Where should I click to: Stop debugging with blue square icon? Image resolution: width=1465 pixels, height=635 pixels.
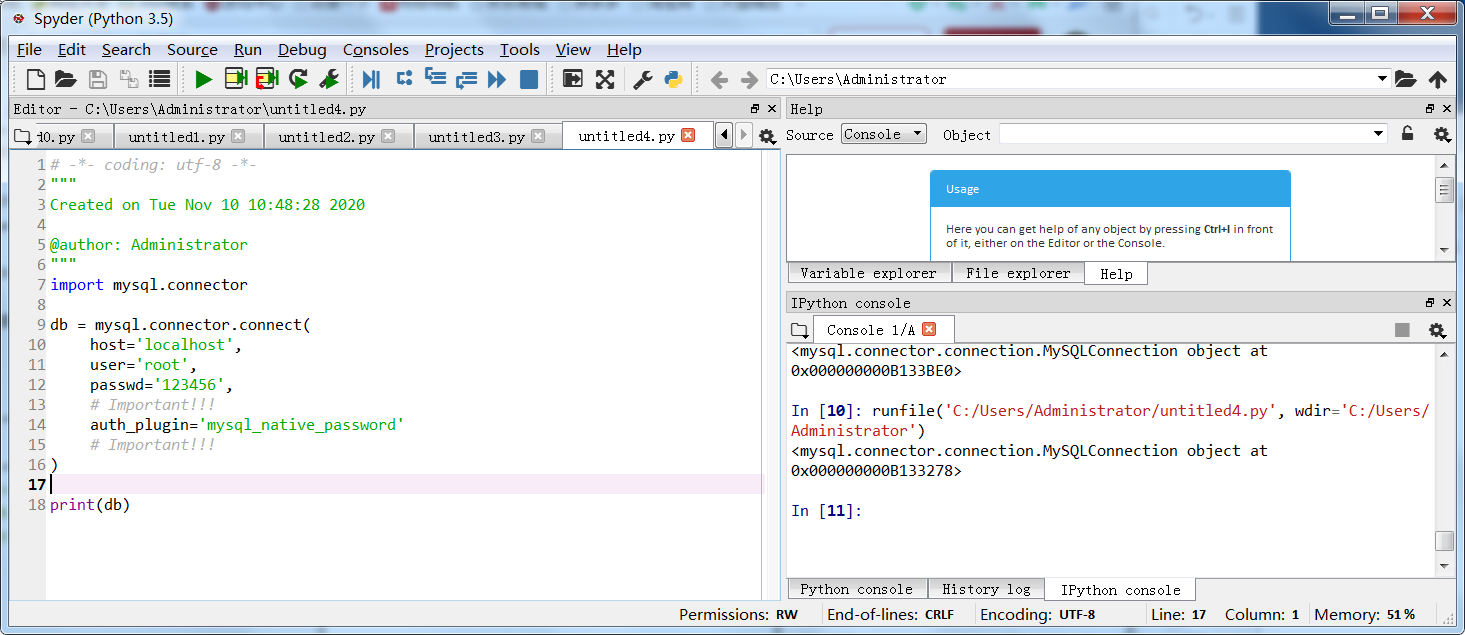[x=529, y=79]
